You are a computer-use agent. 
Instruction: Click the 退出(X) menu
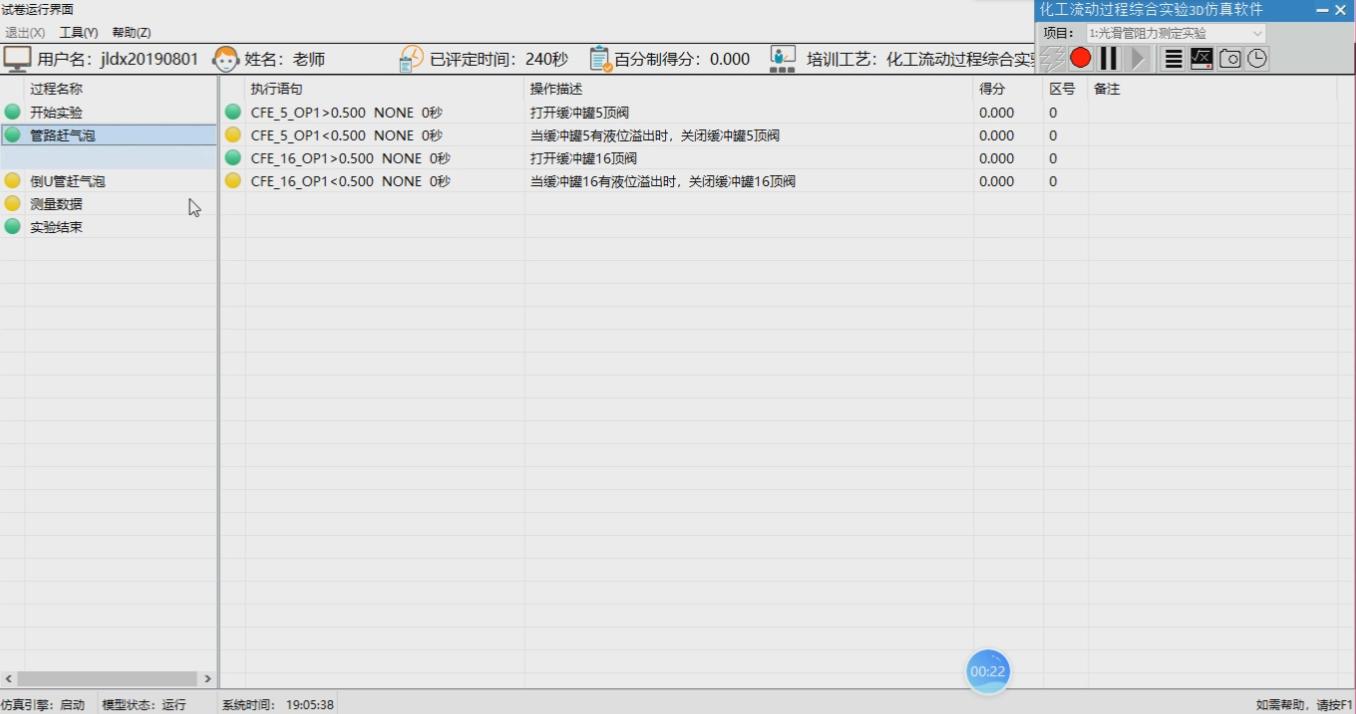point(25,33)
